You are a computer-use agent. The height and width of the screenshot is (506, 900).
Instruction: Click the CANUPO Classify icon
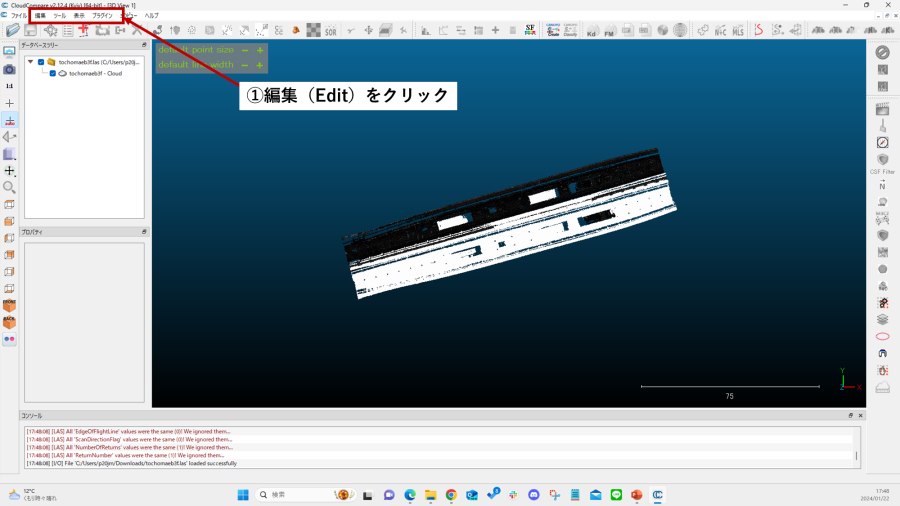pyautogui.click(x=570, y=30)
